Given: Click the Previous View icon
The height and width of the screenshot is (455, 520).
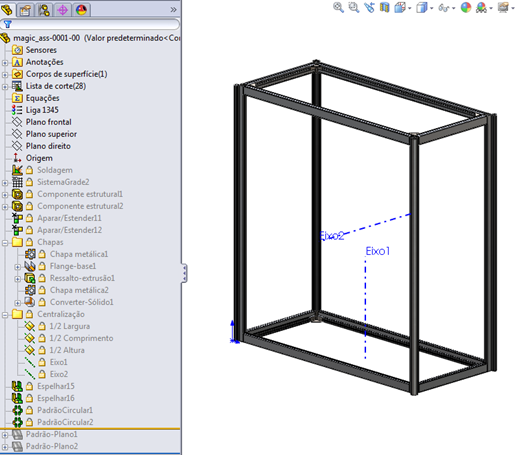Looking at the screenshot, I should (x=369, y=7).
